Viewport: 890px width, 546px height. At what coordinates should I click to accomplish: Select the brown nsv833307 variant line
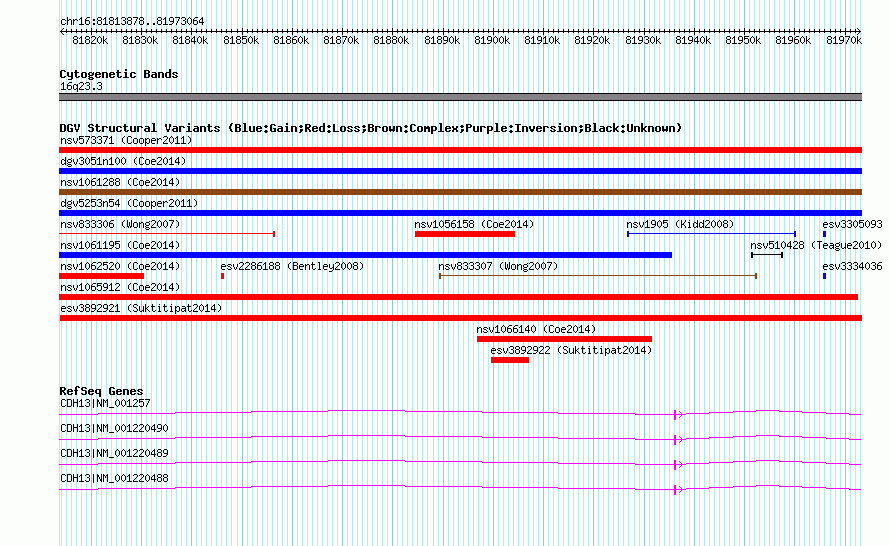pyautogui.click(x=598, y=276)
